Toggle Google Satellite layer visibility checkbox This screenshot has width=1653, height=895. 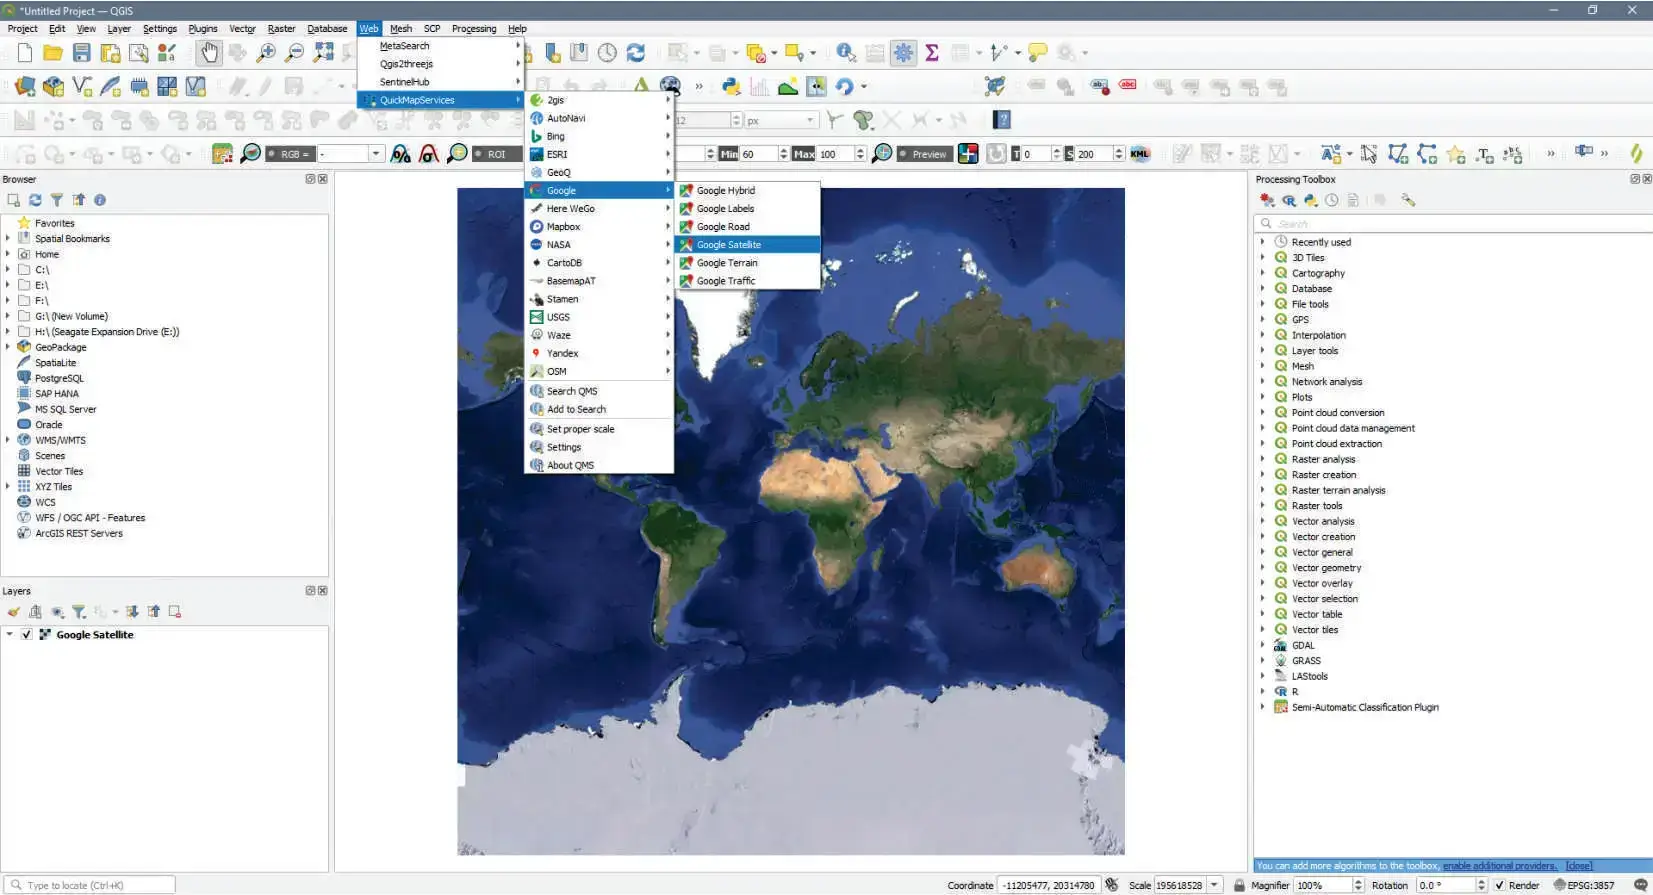(27, 635)
